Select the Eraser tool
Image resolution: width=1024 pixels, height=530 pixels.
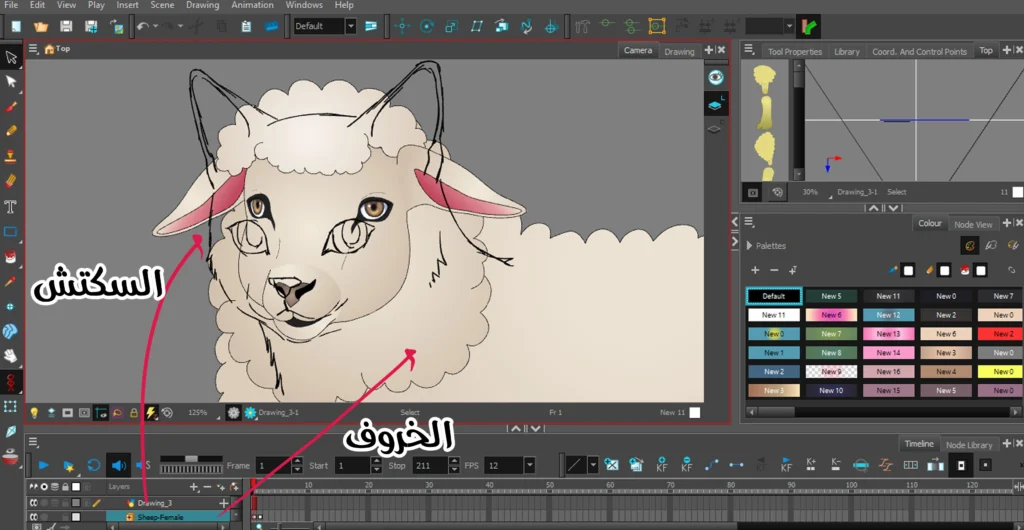[x=10, y=181]
